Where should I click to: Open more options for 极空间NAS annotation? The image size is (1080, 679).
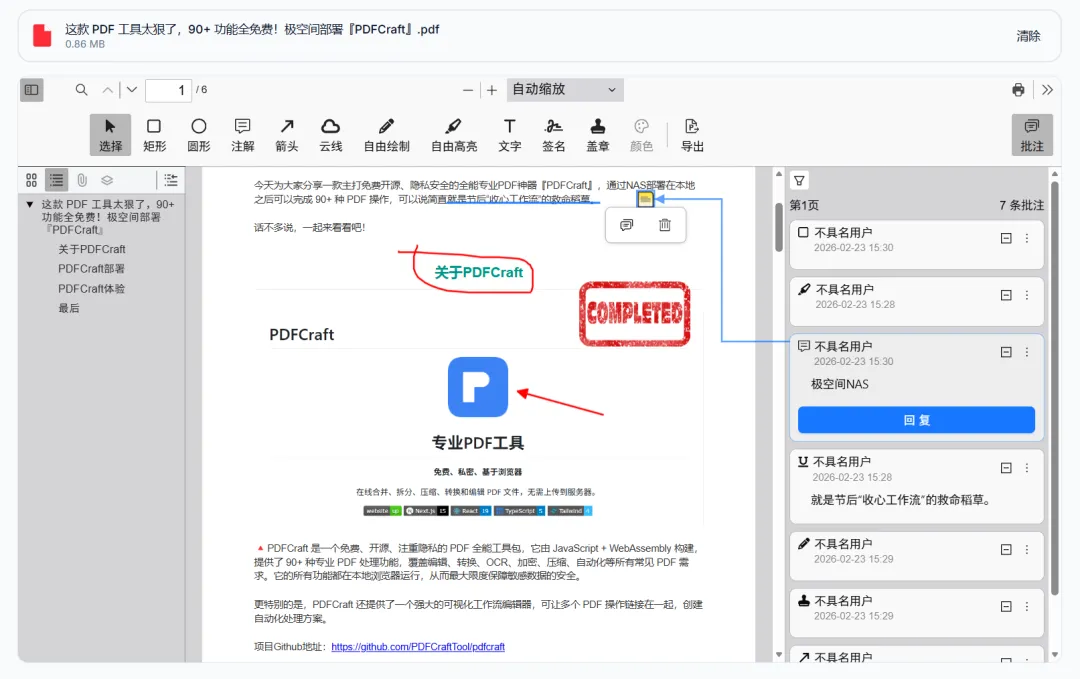click(1027, 352)
